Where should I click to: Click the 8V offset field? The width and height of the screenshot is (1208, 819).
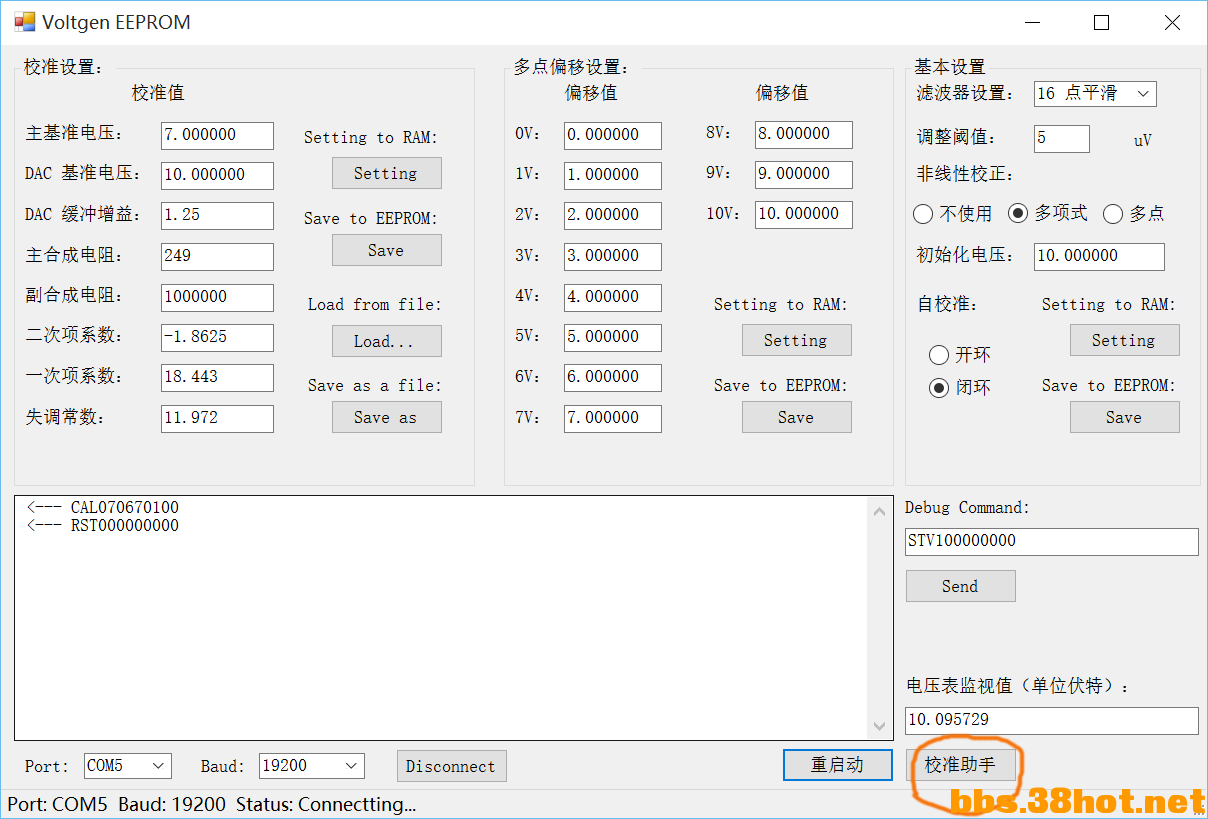point(804,134)
